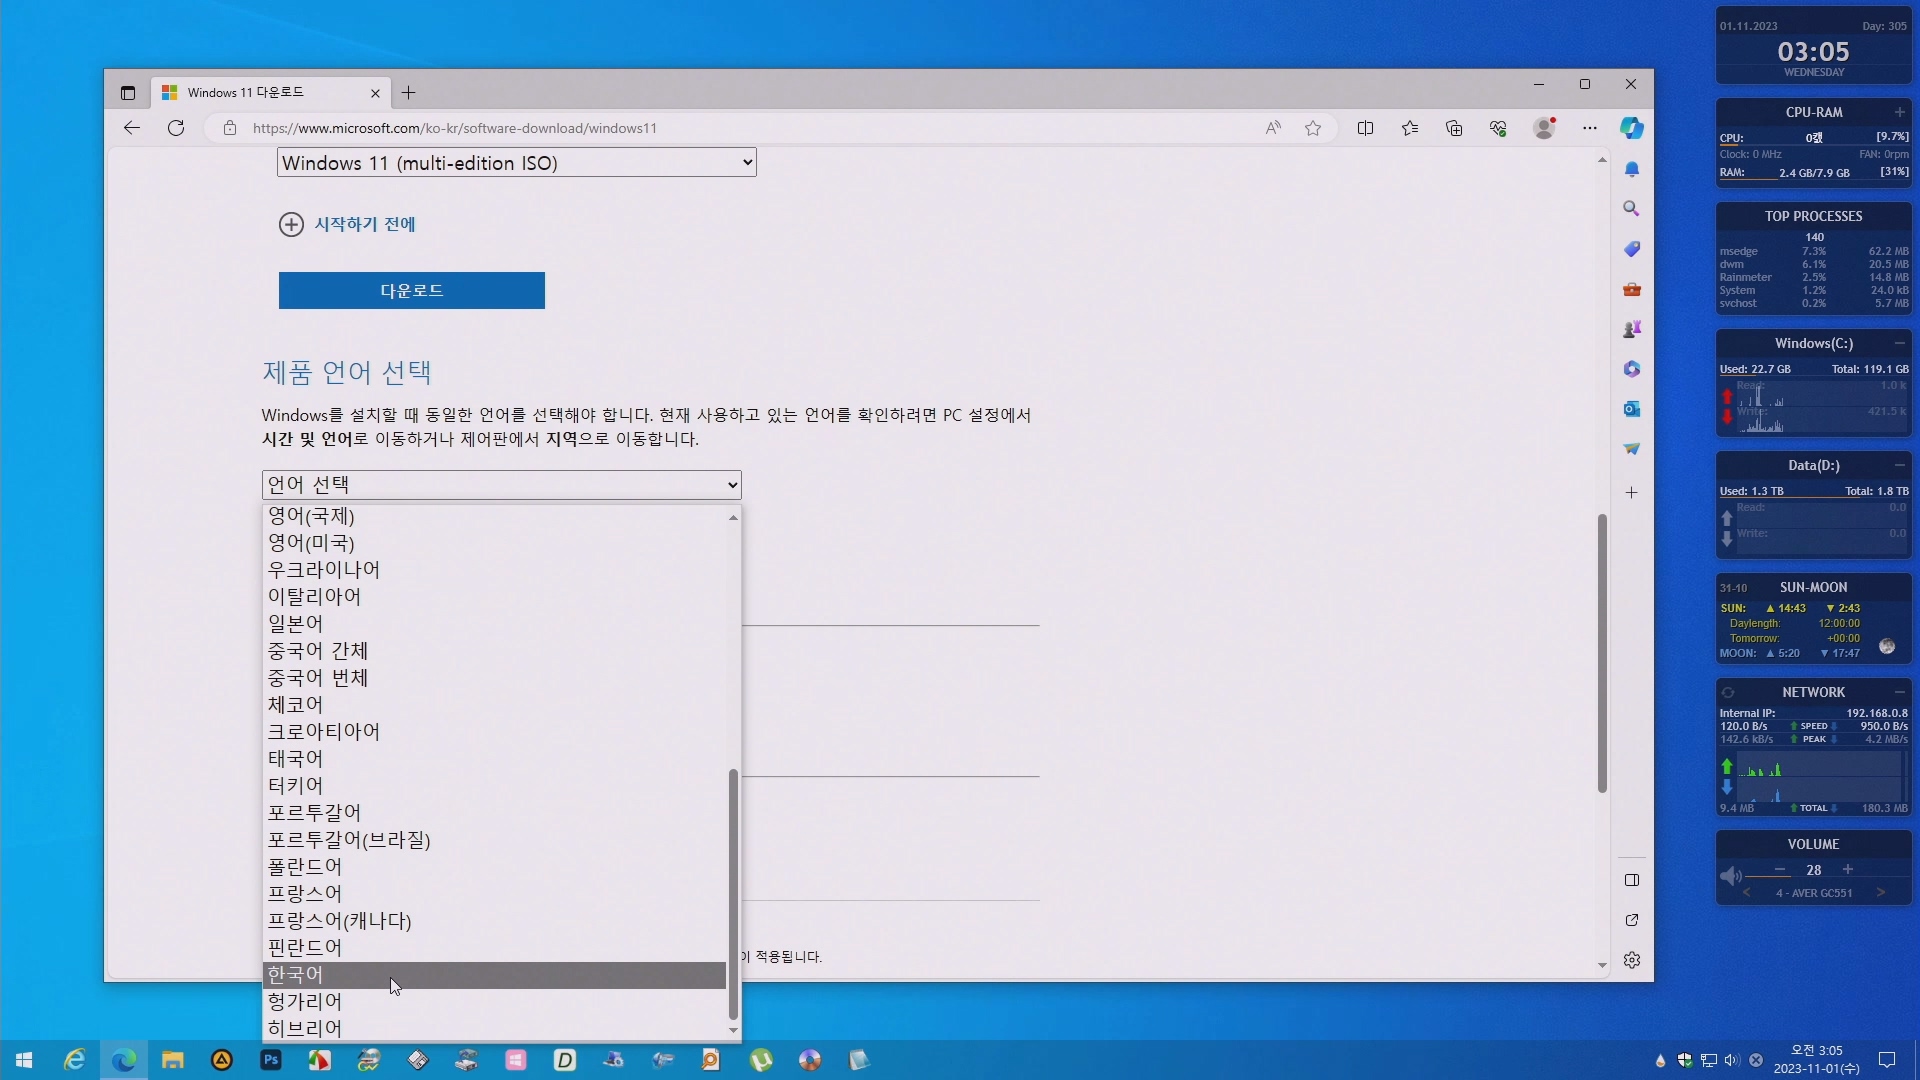Open the sidebar Shopping tag icon
Screen dimensions: 1920x1080
coord(1632,249)
